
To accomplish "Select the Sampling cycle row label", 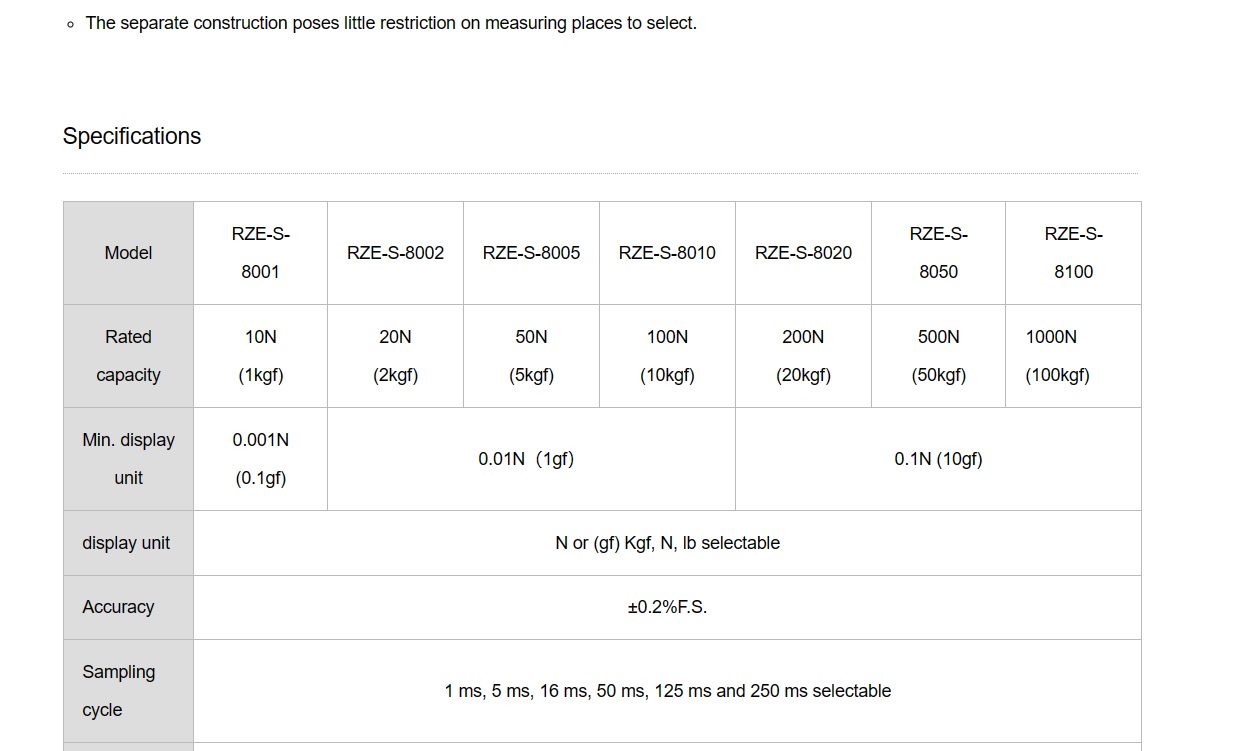I will [118, 691].
